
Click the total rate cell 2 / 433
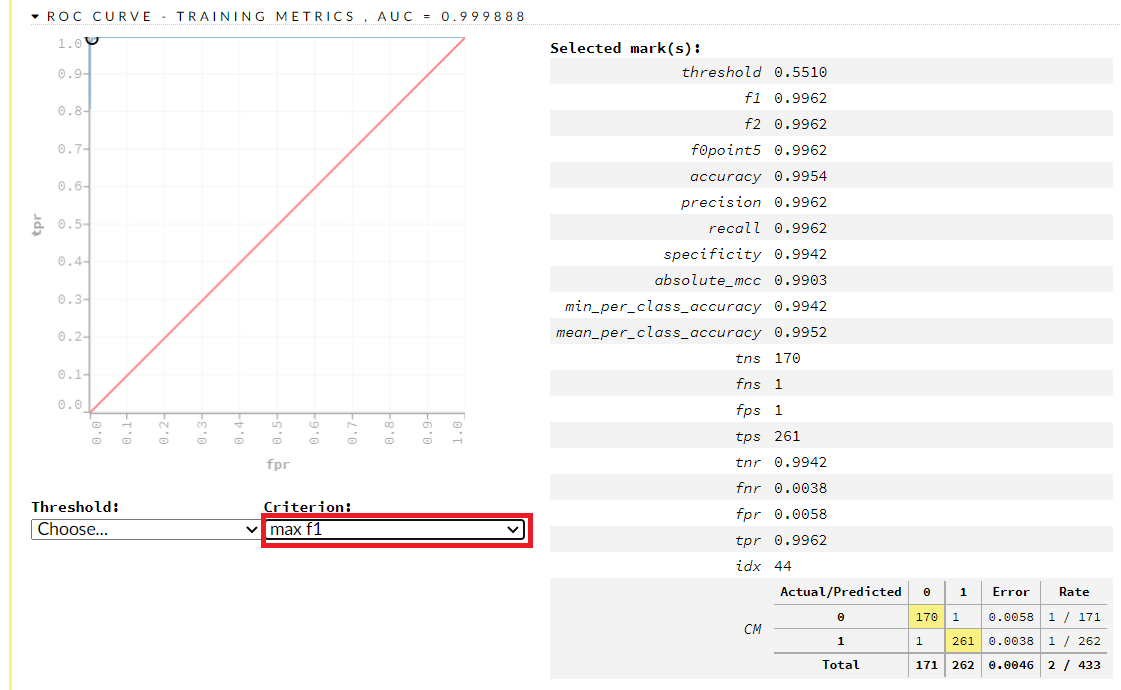tap(1073, 664)
